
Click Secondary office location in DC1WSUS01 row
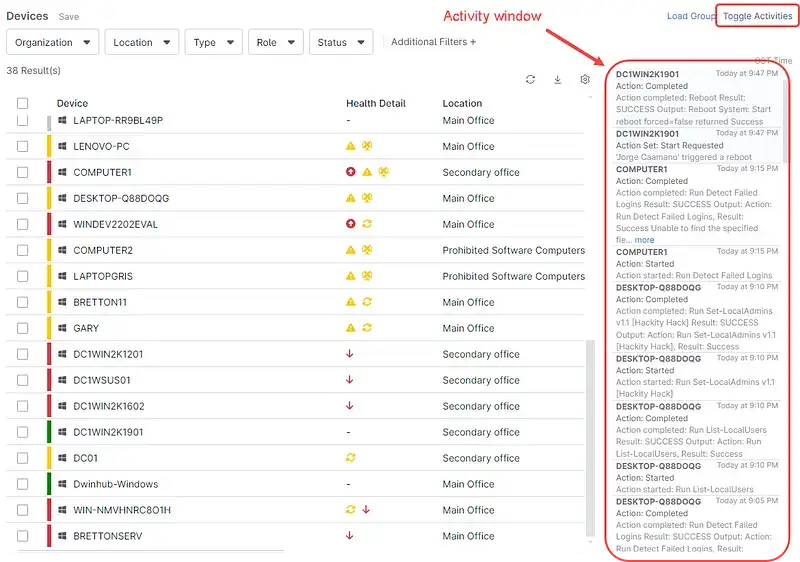481,380
